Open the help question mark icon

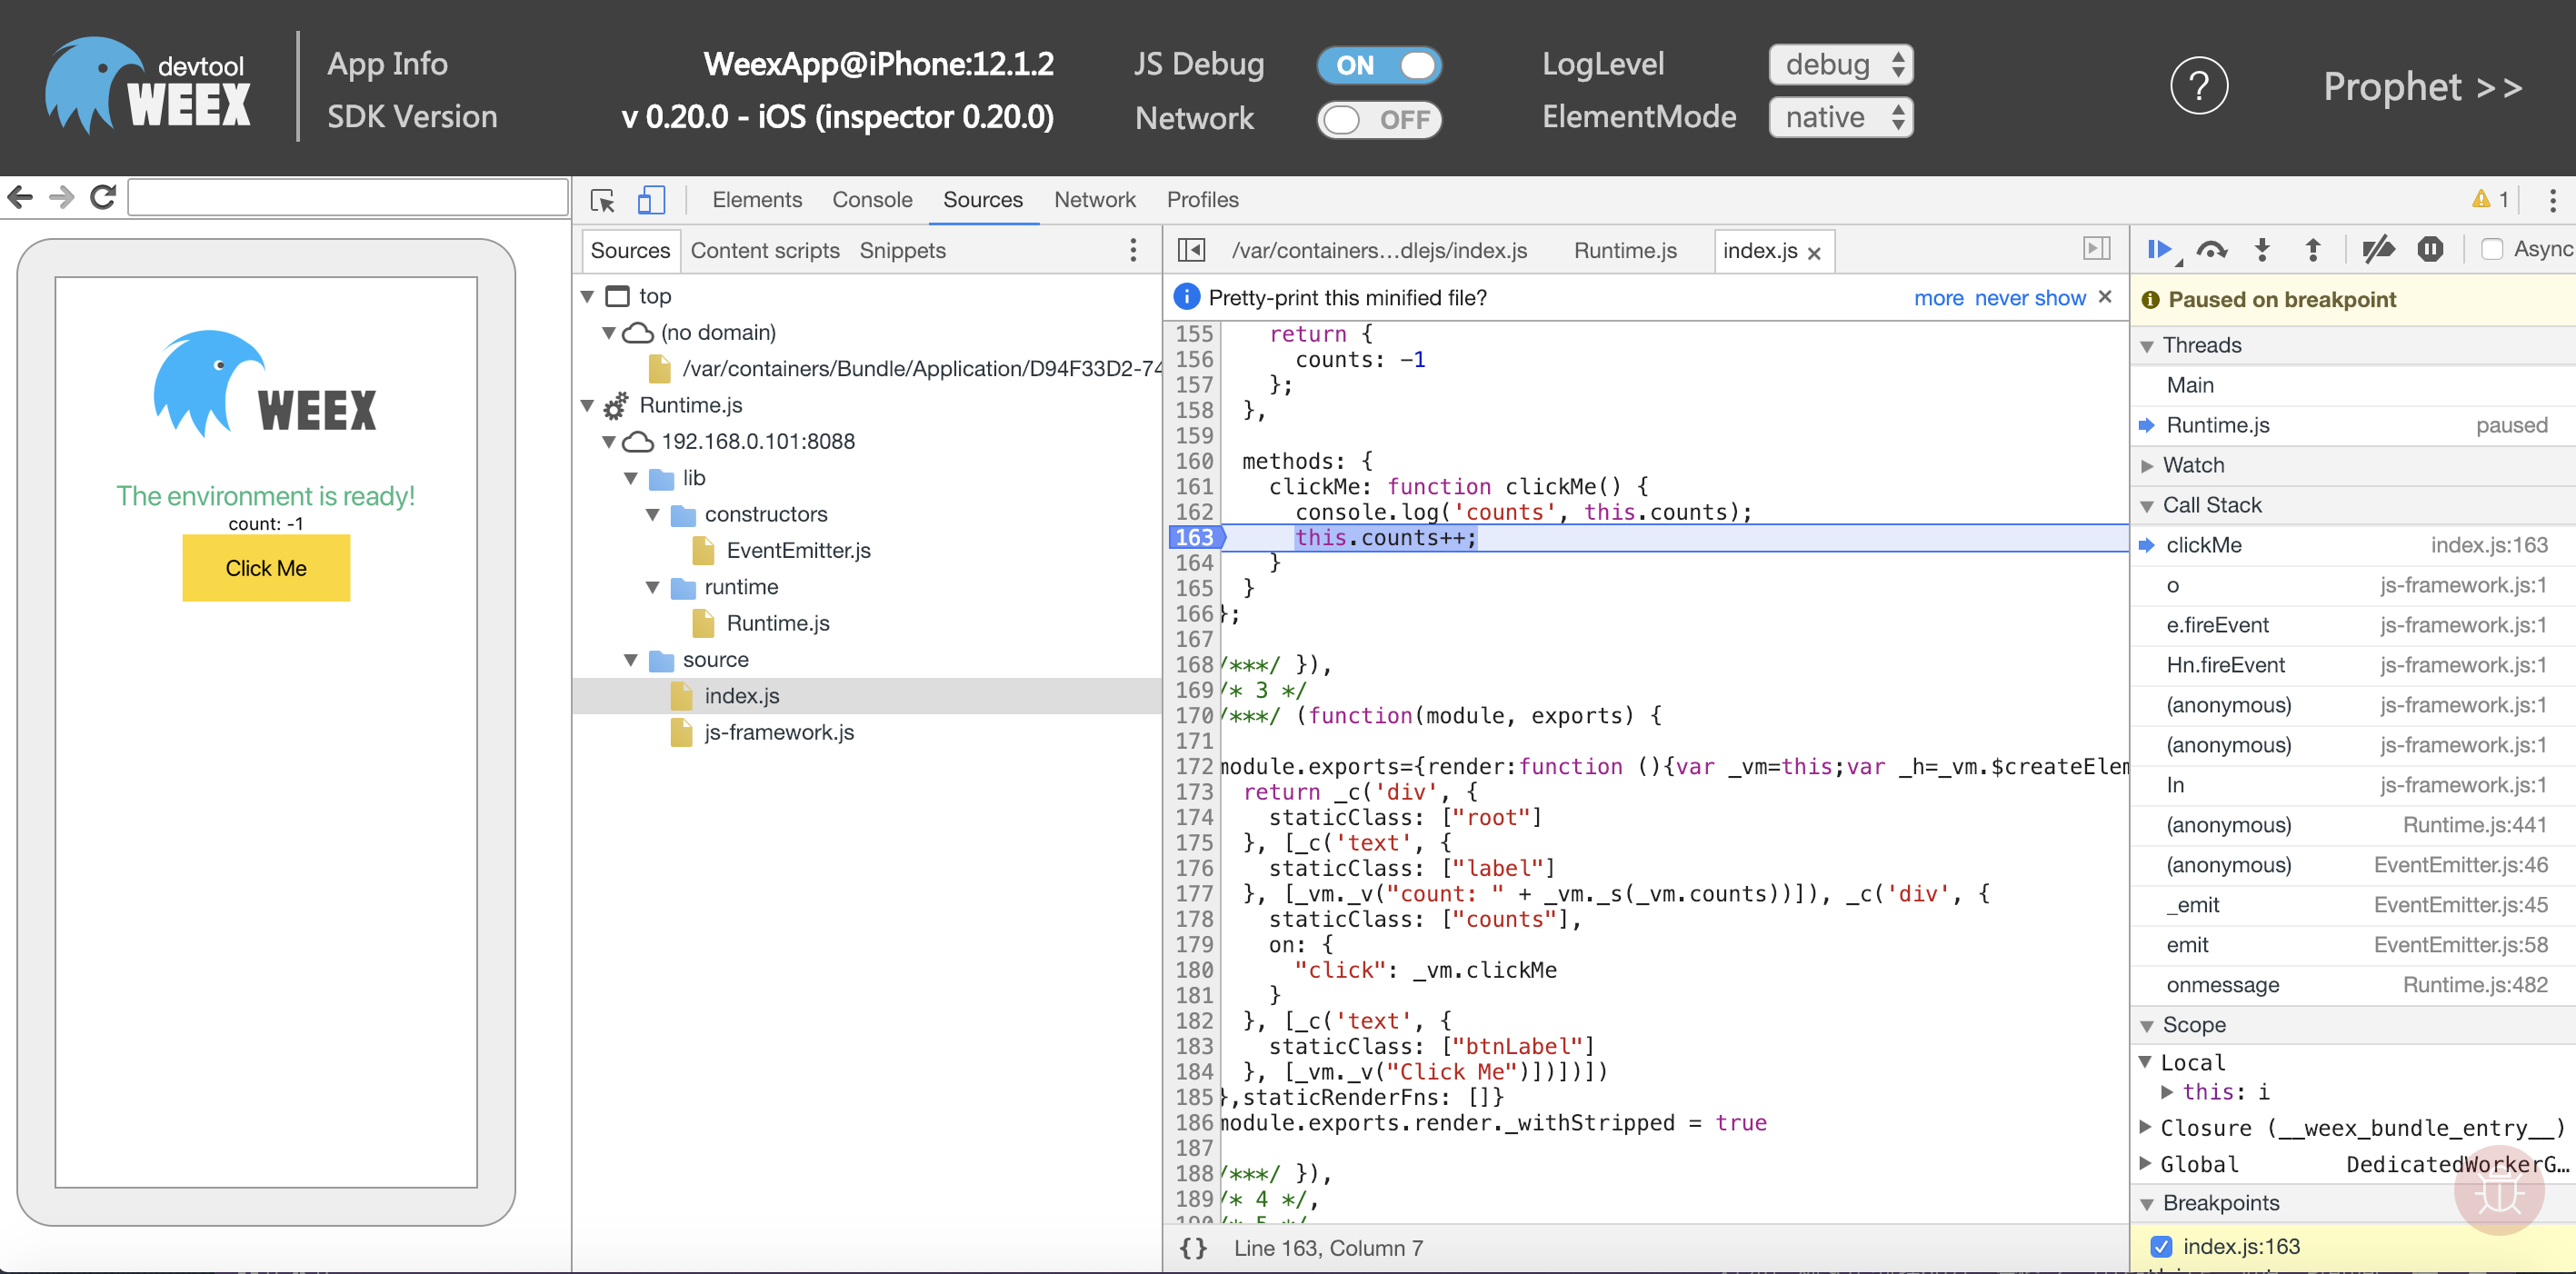[x=2198, y=87]
